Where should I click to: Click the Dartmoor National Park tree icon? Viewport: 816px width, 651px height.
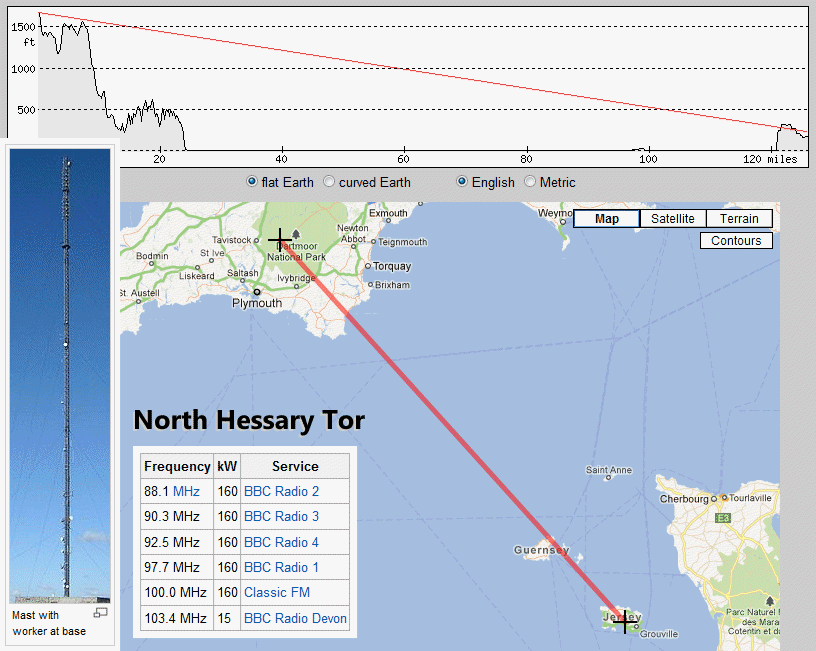coord(296,234)
